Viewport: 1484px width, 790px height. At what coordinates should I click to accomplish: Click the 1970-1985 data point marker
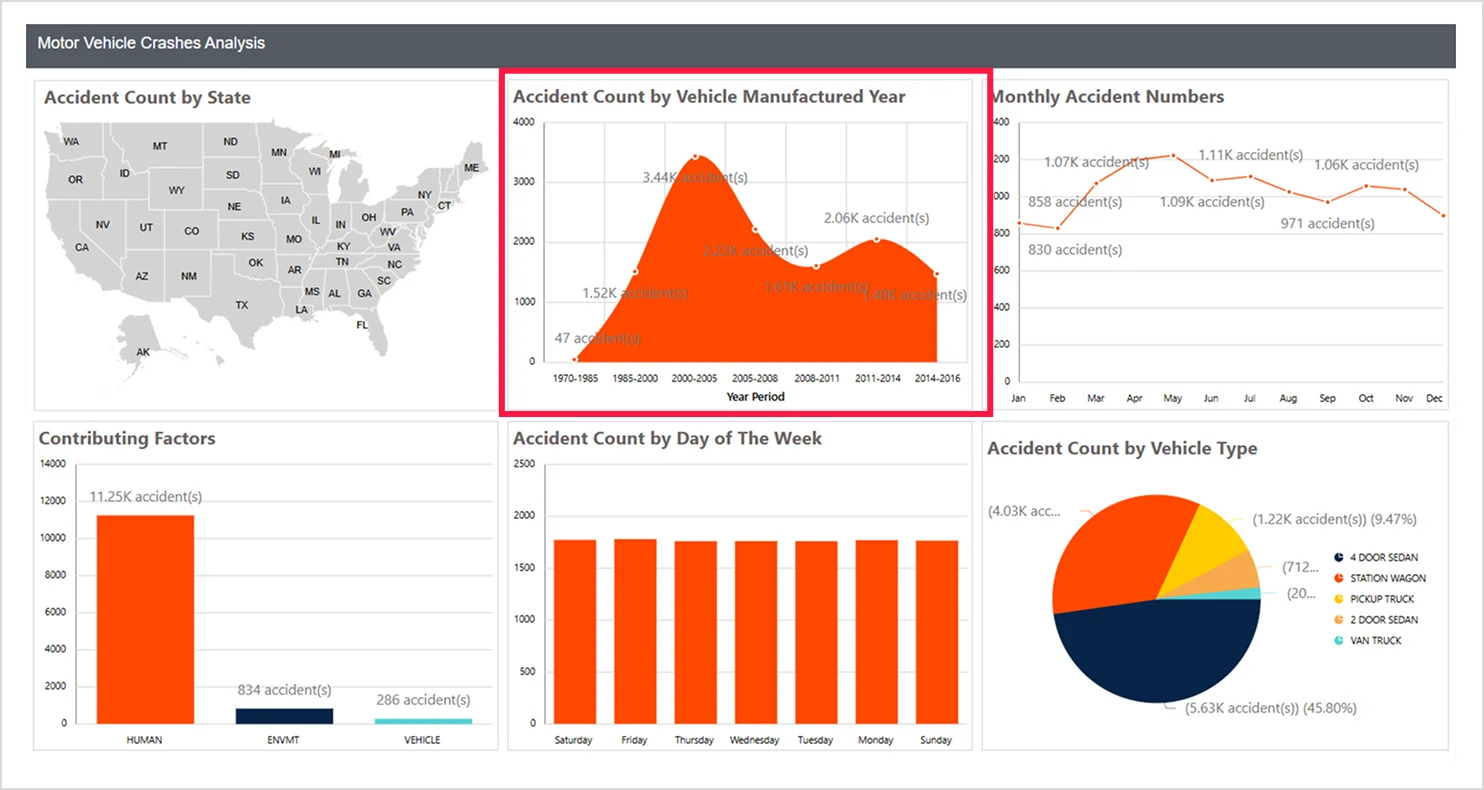click(x=575, y=359)
